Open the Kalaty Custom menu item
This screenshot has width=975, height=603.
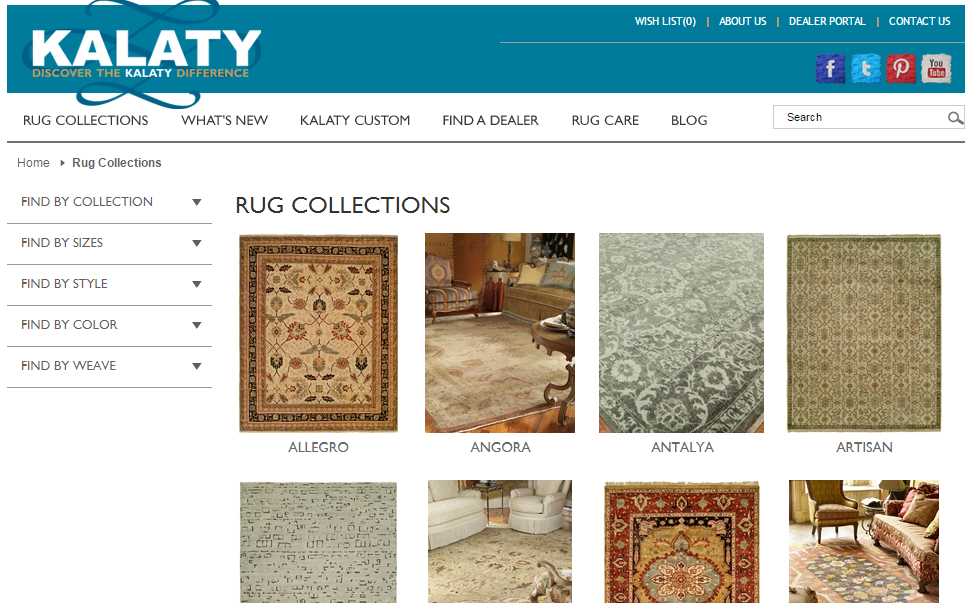click(x=354, y=121)
